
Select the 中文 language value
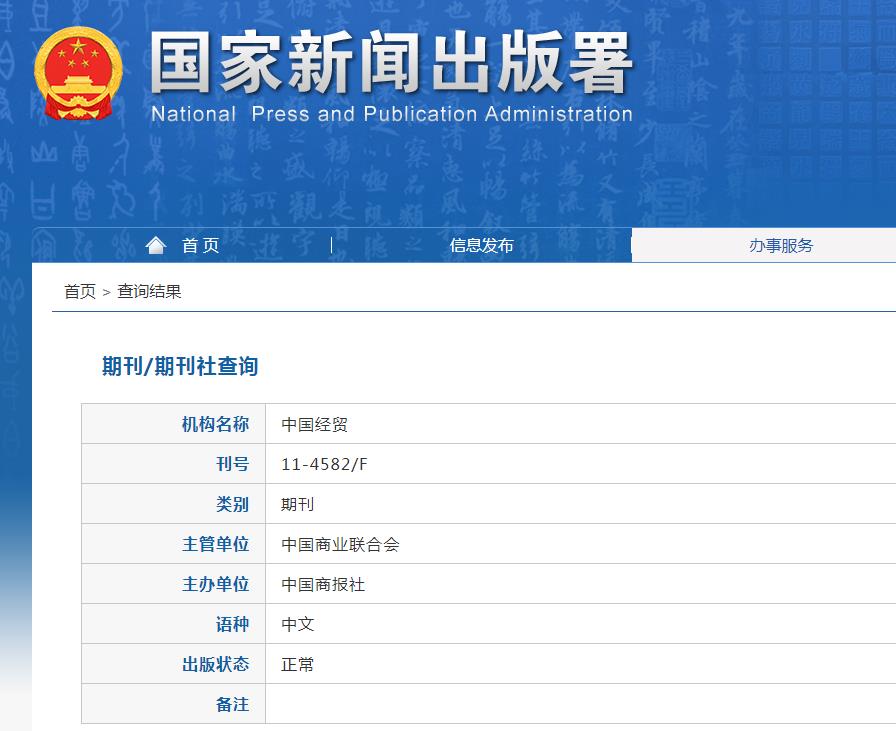point(297,624)
